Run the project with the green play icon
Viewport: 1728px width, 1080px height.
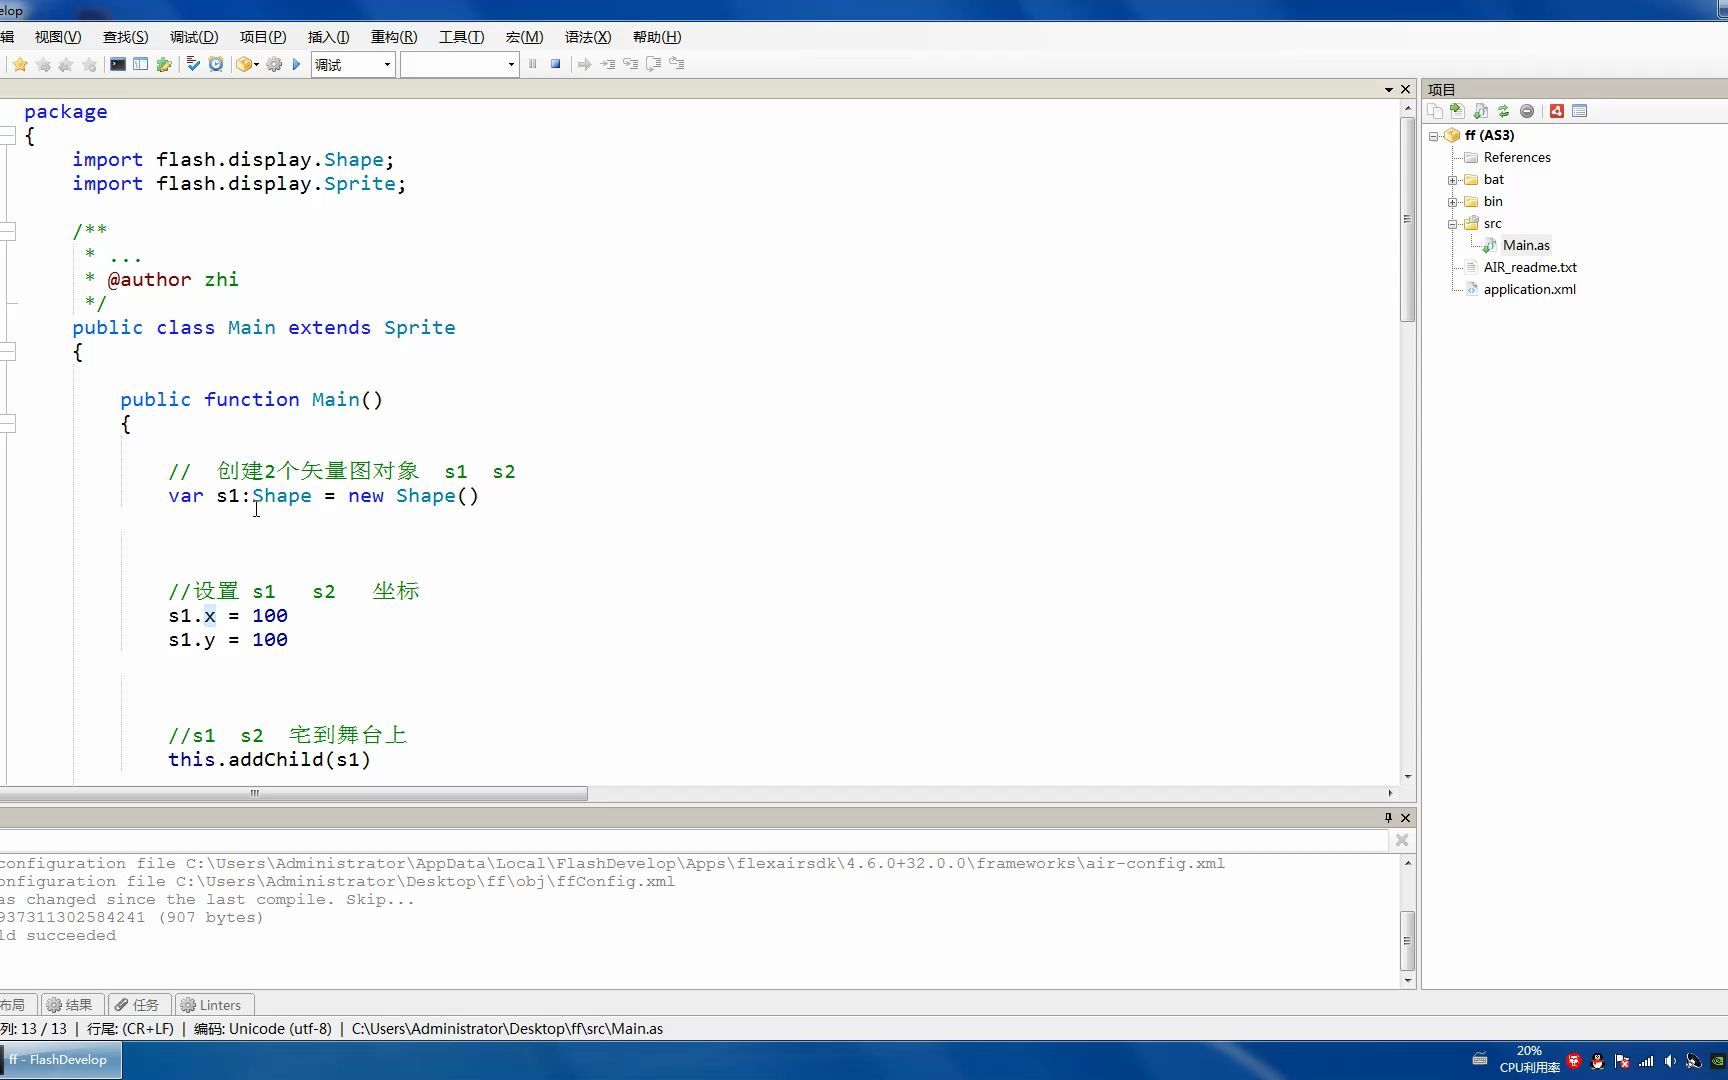[297, 64]
